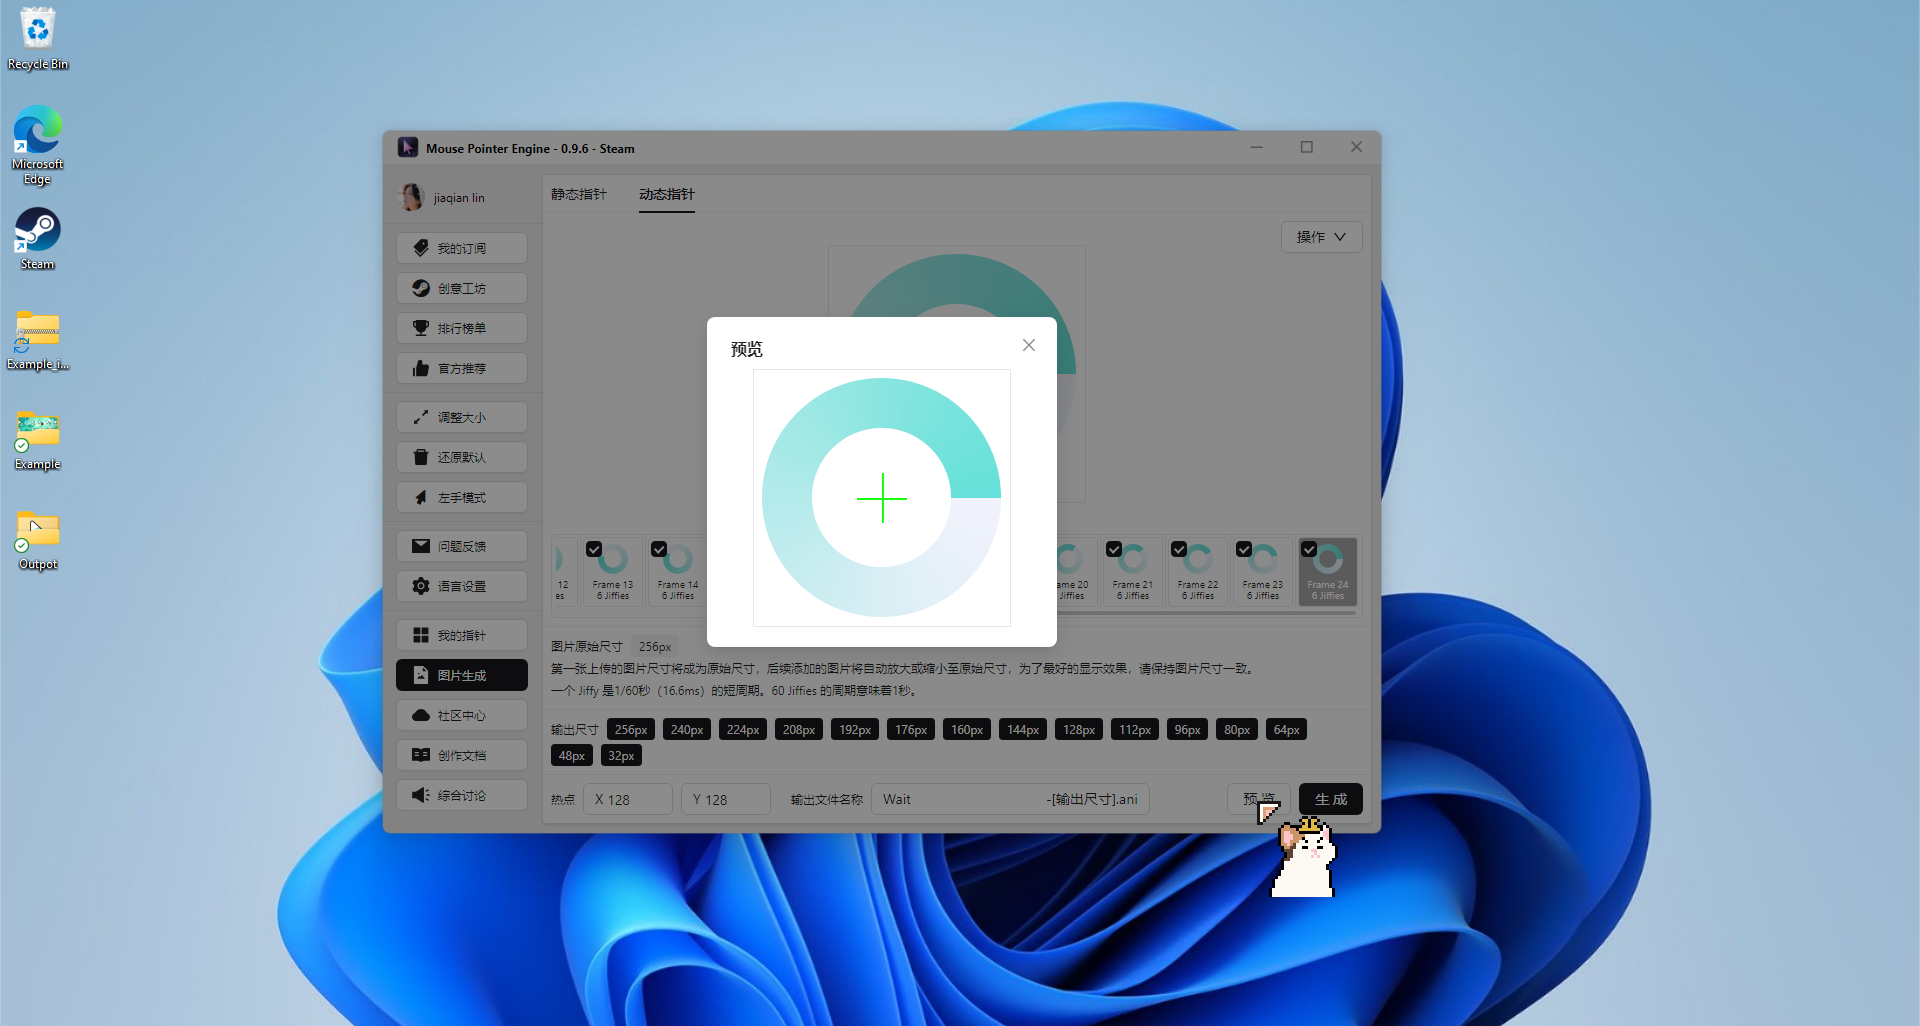
Task: Click the 还原默认 trash icon
Action: click(421, 457)
